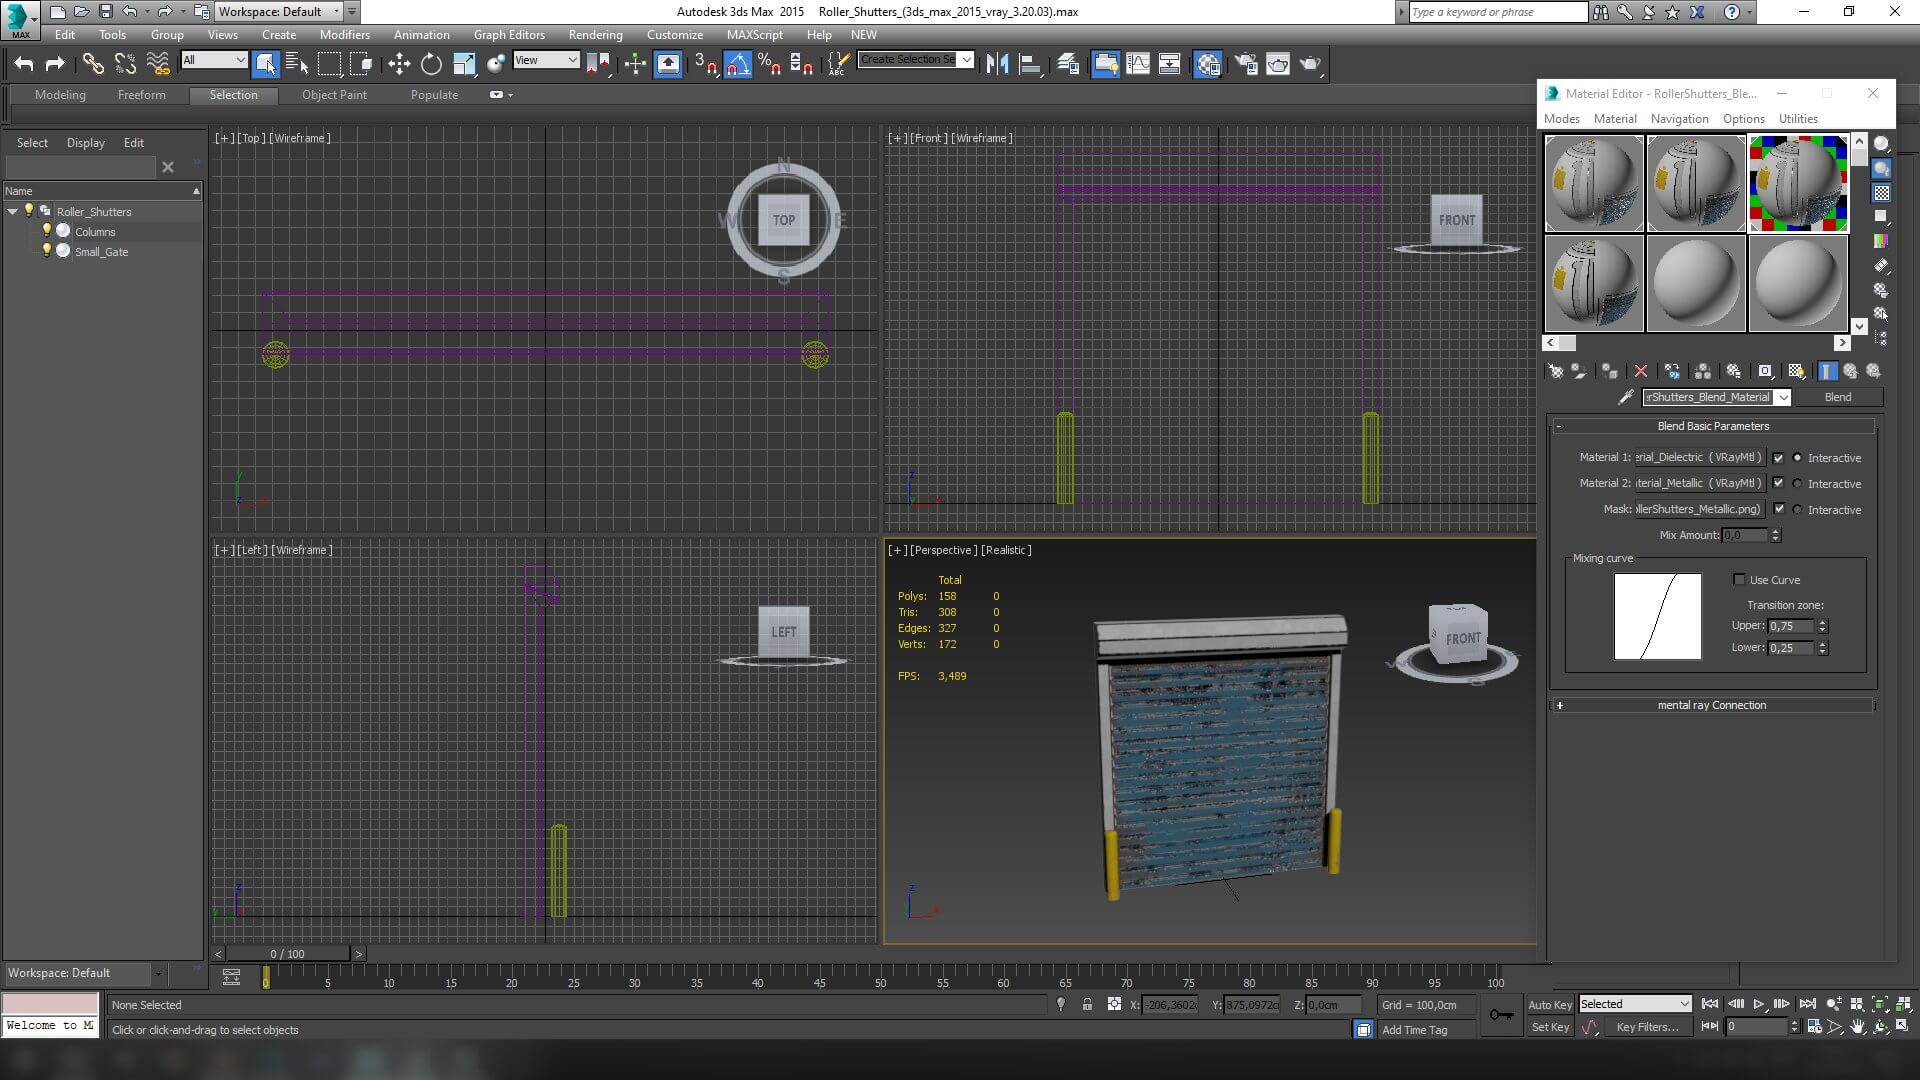The height and width of the screenshot is (1080, 1920).
Task: Enable the Use Curve checkbox
Action: tap(1739, 580)
